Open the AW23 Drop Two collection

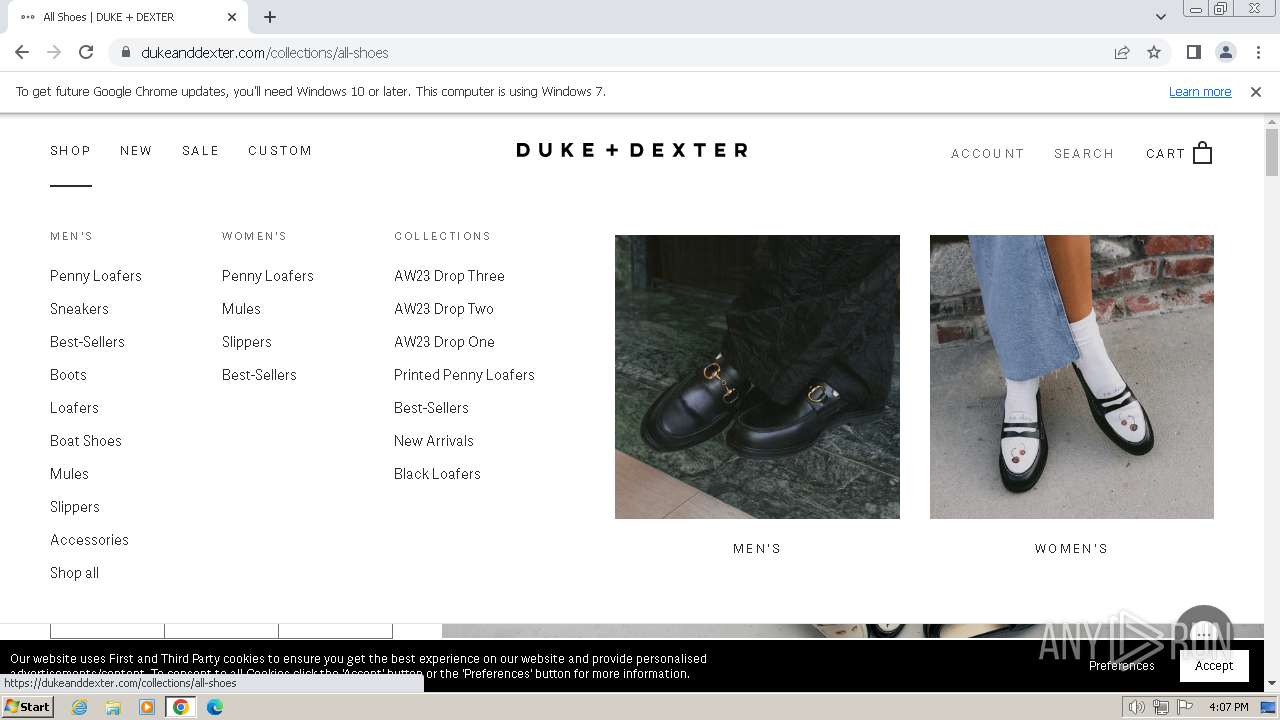coord(444,309)
